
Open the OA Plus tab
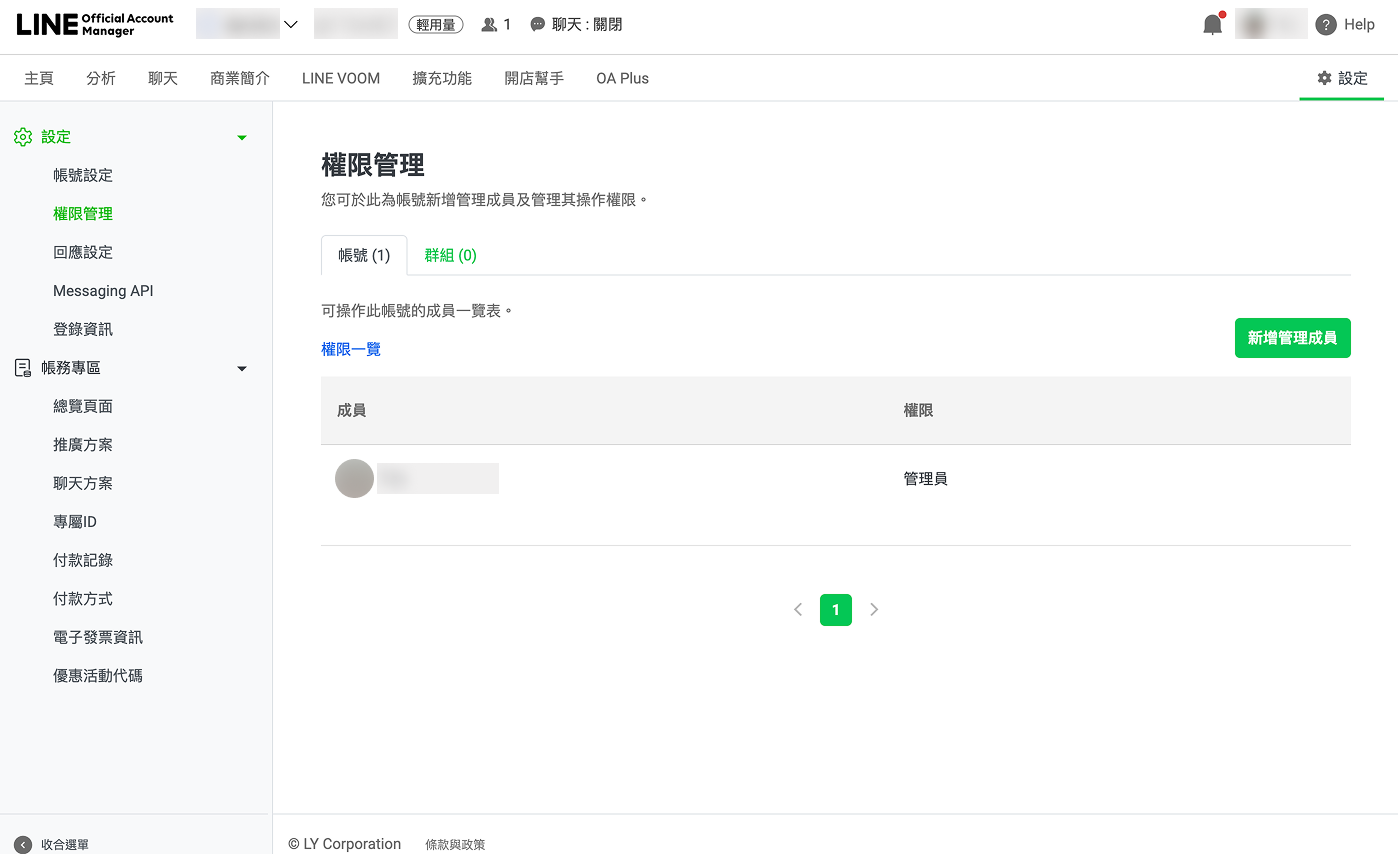click(622, 78)
